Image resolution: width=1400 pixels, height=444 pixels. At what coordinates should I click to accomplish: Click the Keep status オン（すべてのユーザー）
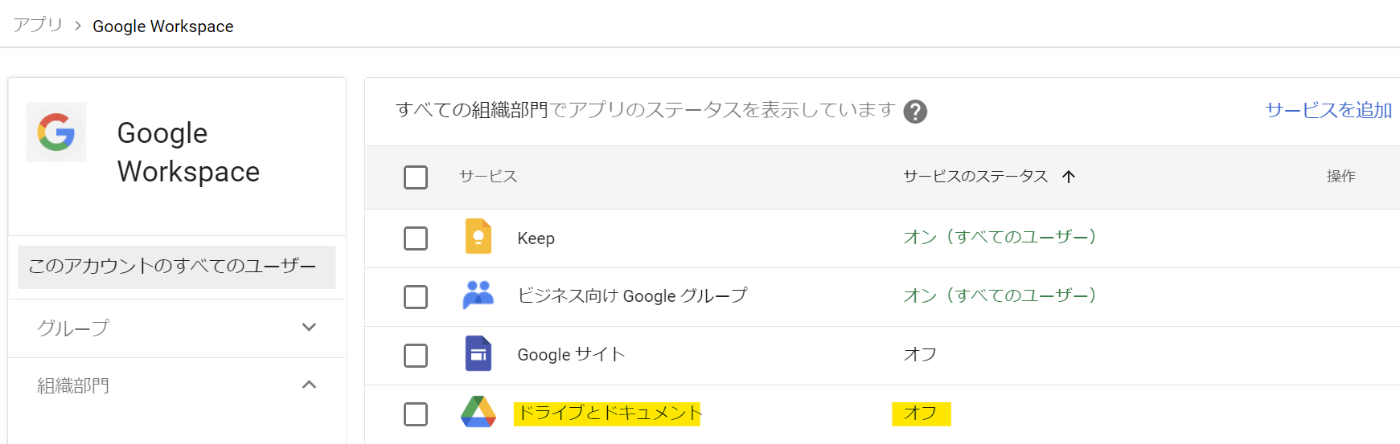1000,237
